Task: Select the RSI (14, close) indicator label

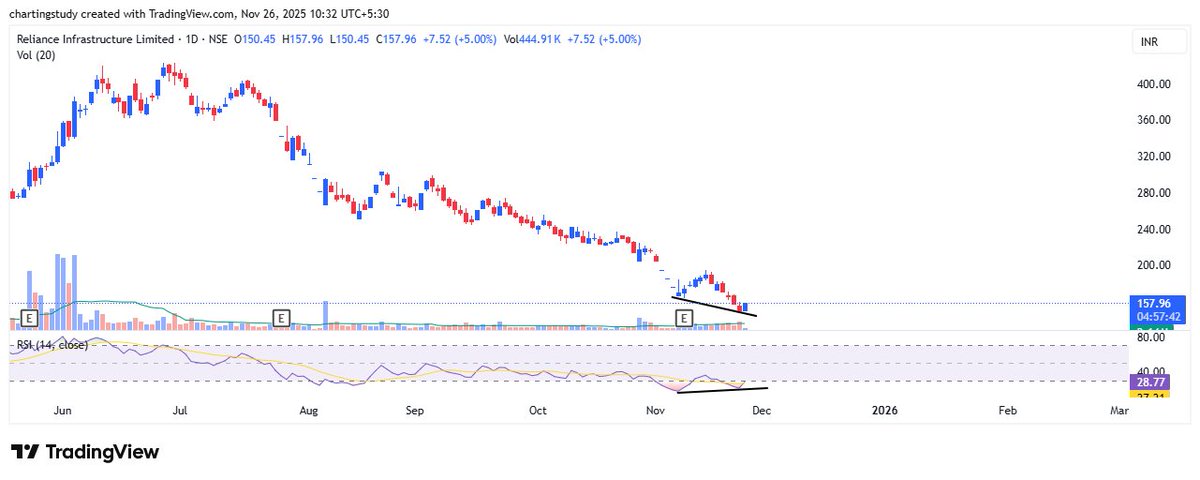Action: pos(51,344)
